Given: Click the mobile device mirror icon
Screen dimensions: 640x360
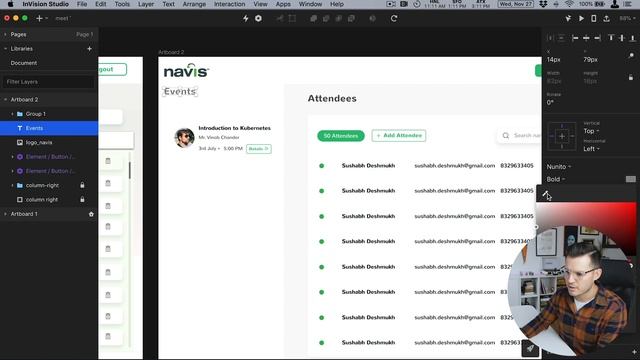Looking at the screenshot, I should pos(594,18).
